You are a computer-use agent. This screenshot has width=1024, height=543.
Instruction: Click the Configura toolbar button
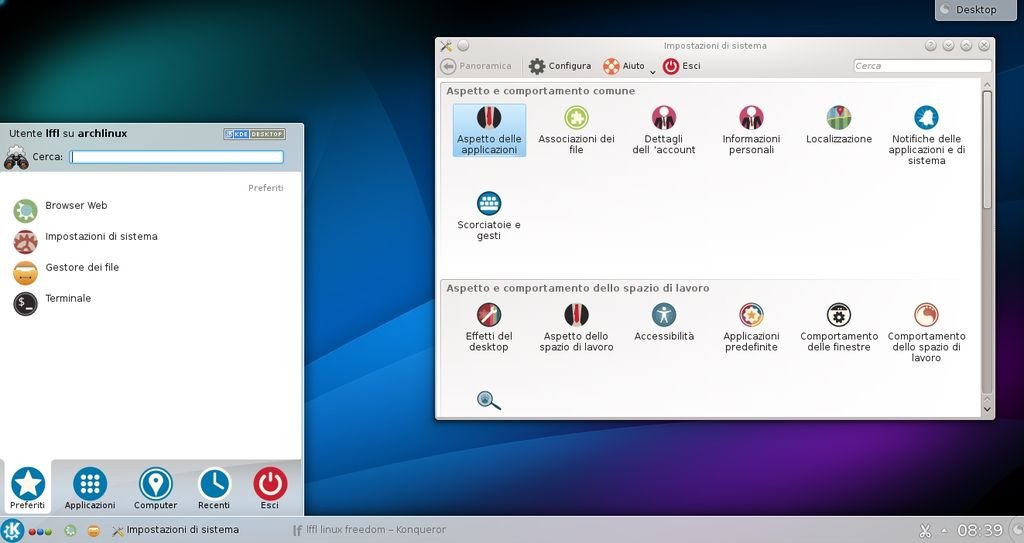pyautogui.click(x=560, y=66)
